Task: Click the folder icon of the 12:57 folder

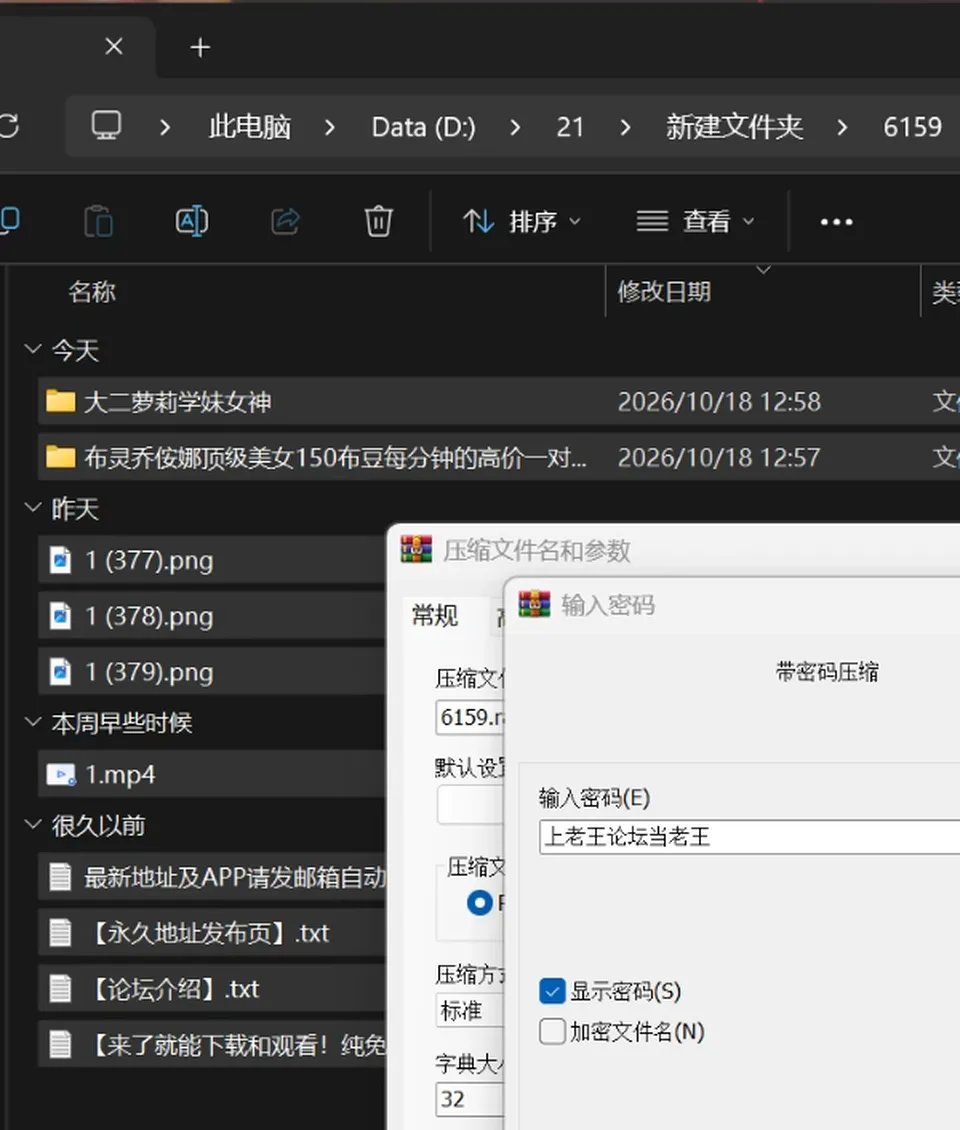Action: 61,457
